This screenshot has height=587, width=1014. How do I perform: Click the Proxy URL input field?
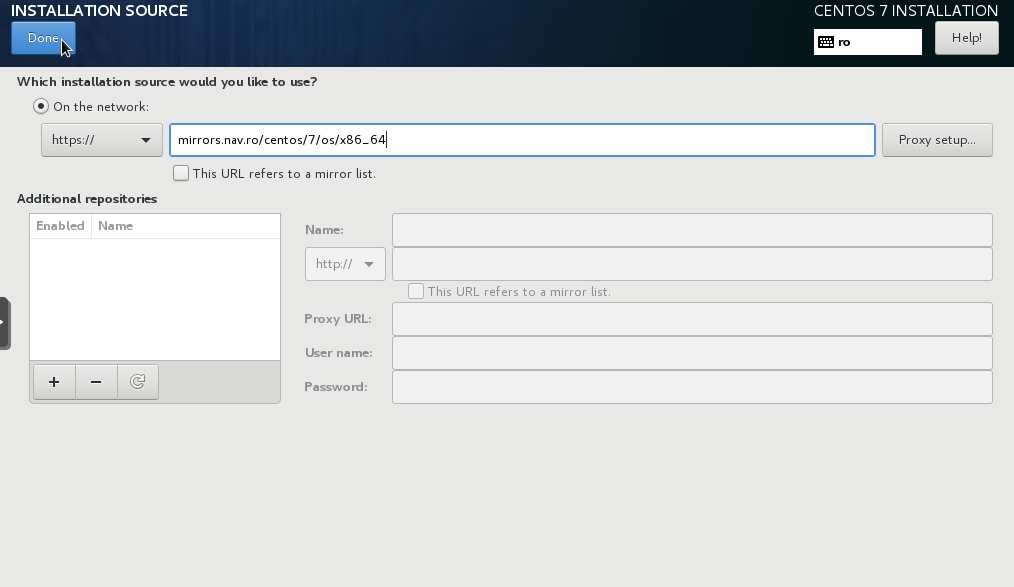[692, 319]
